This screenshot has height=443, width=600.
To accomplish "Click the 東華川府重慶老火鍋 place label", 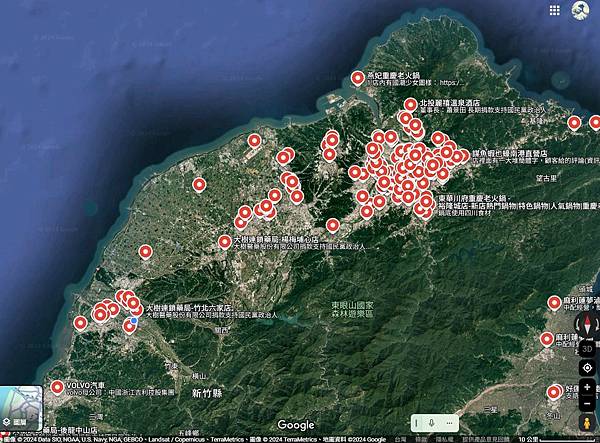I will click(x=474, y=199).
